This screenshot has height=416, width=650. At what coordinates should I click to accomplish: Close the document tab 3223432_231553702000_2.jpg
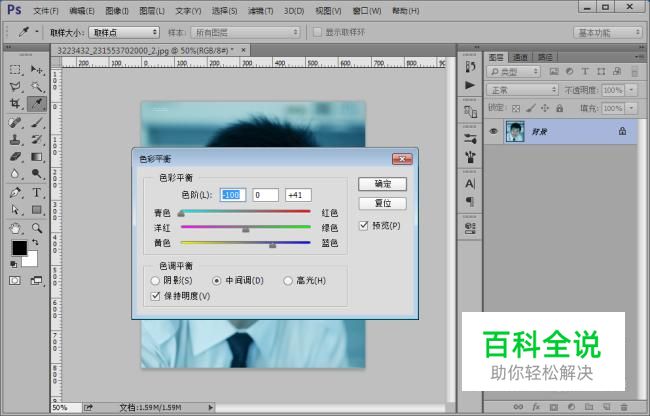pos(243,50)
